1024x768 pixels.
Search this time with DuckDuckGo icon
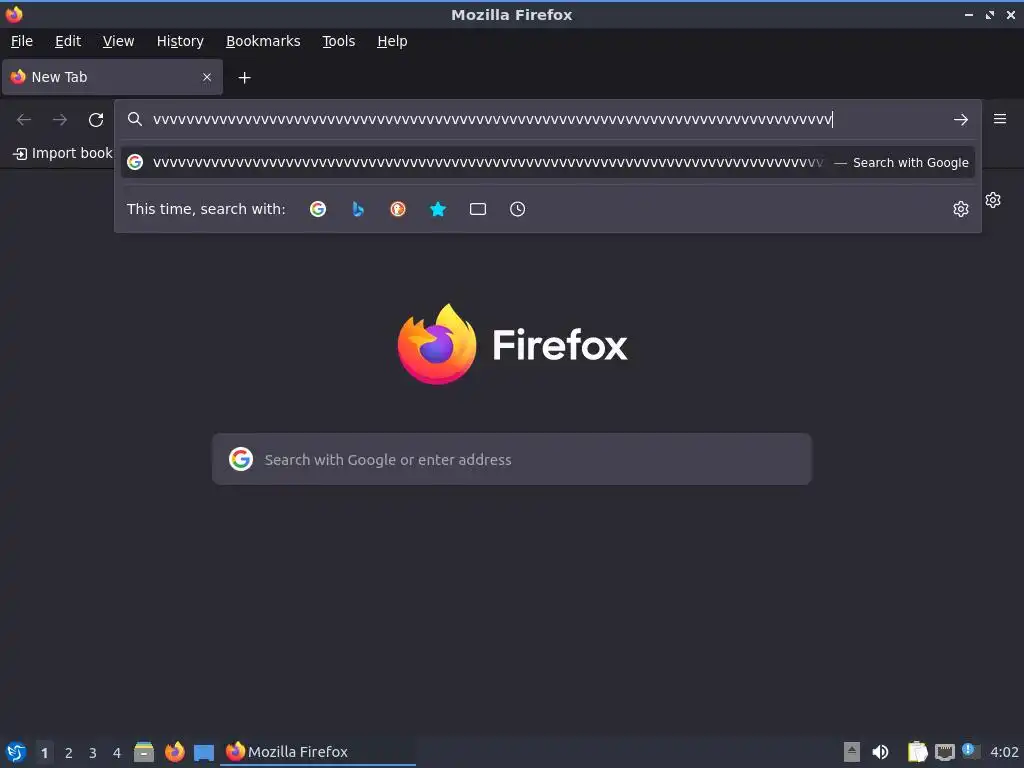(x=398, y=209)
